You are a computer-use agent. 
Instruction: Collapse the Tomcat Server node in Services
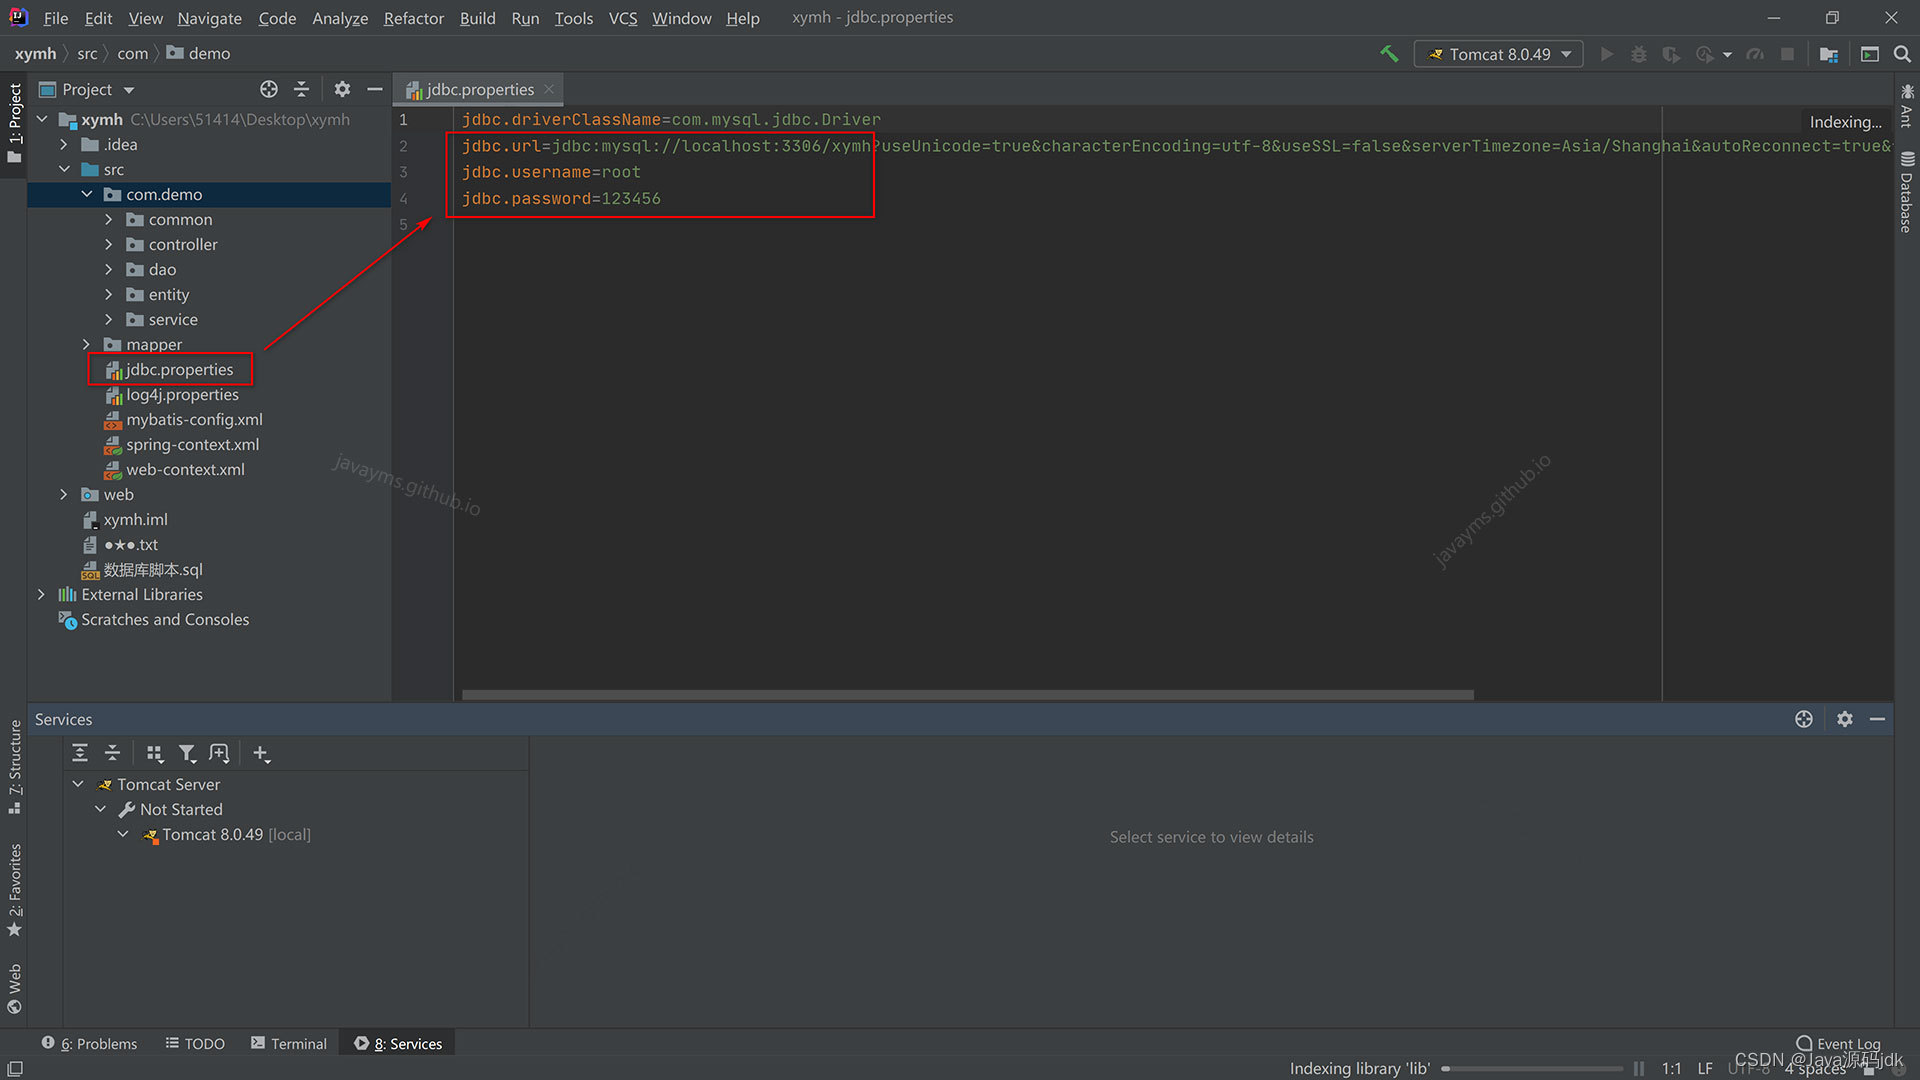[78, 784]
